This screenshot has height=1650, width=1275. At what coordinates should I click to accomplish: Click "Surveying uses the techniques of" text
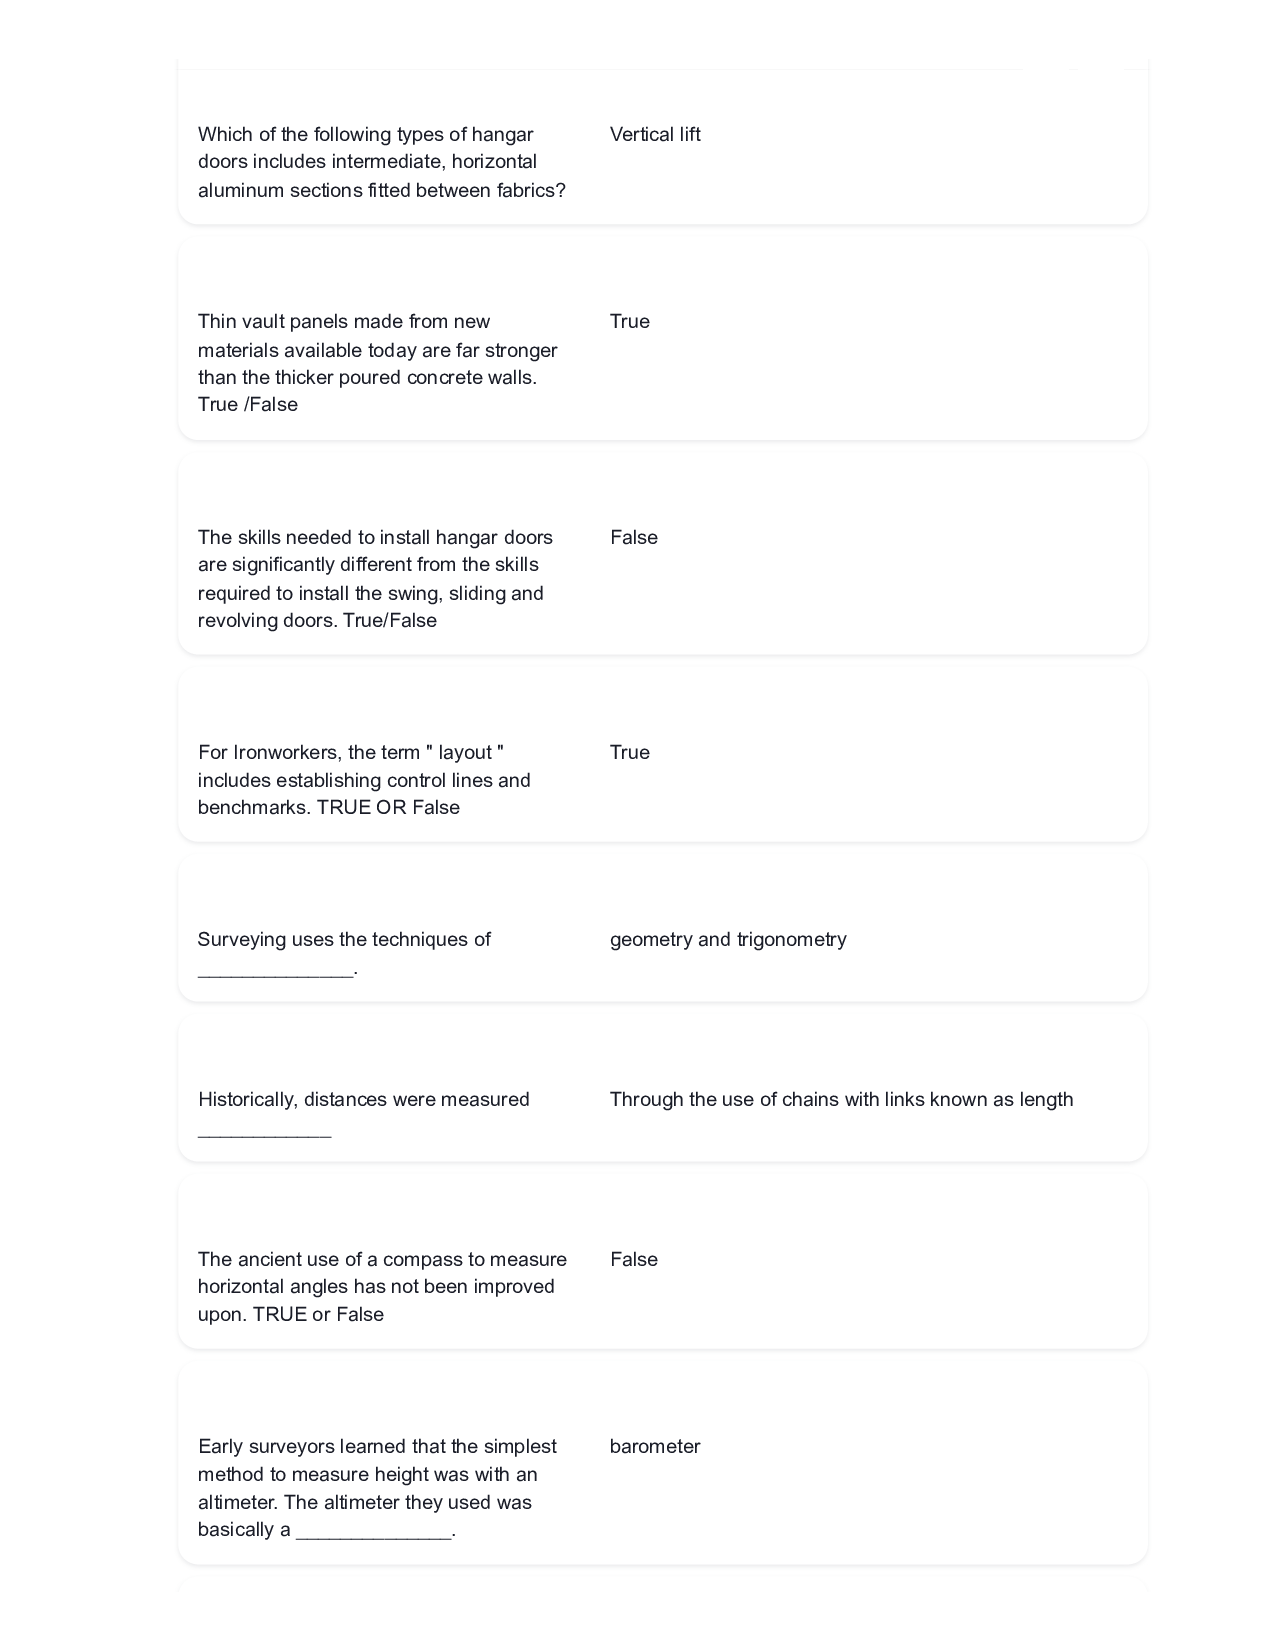pos(344,939)
